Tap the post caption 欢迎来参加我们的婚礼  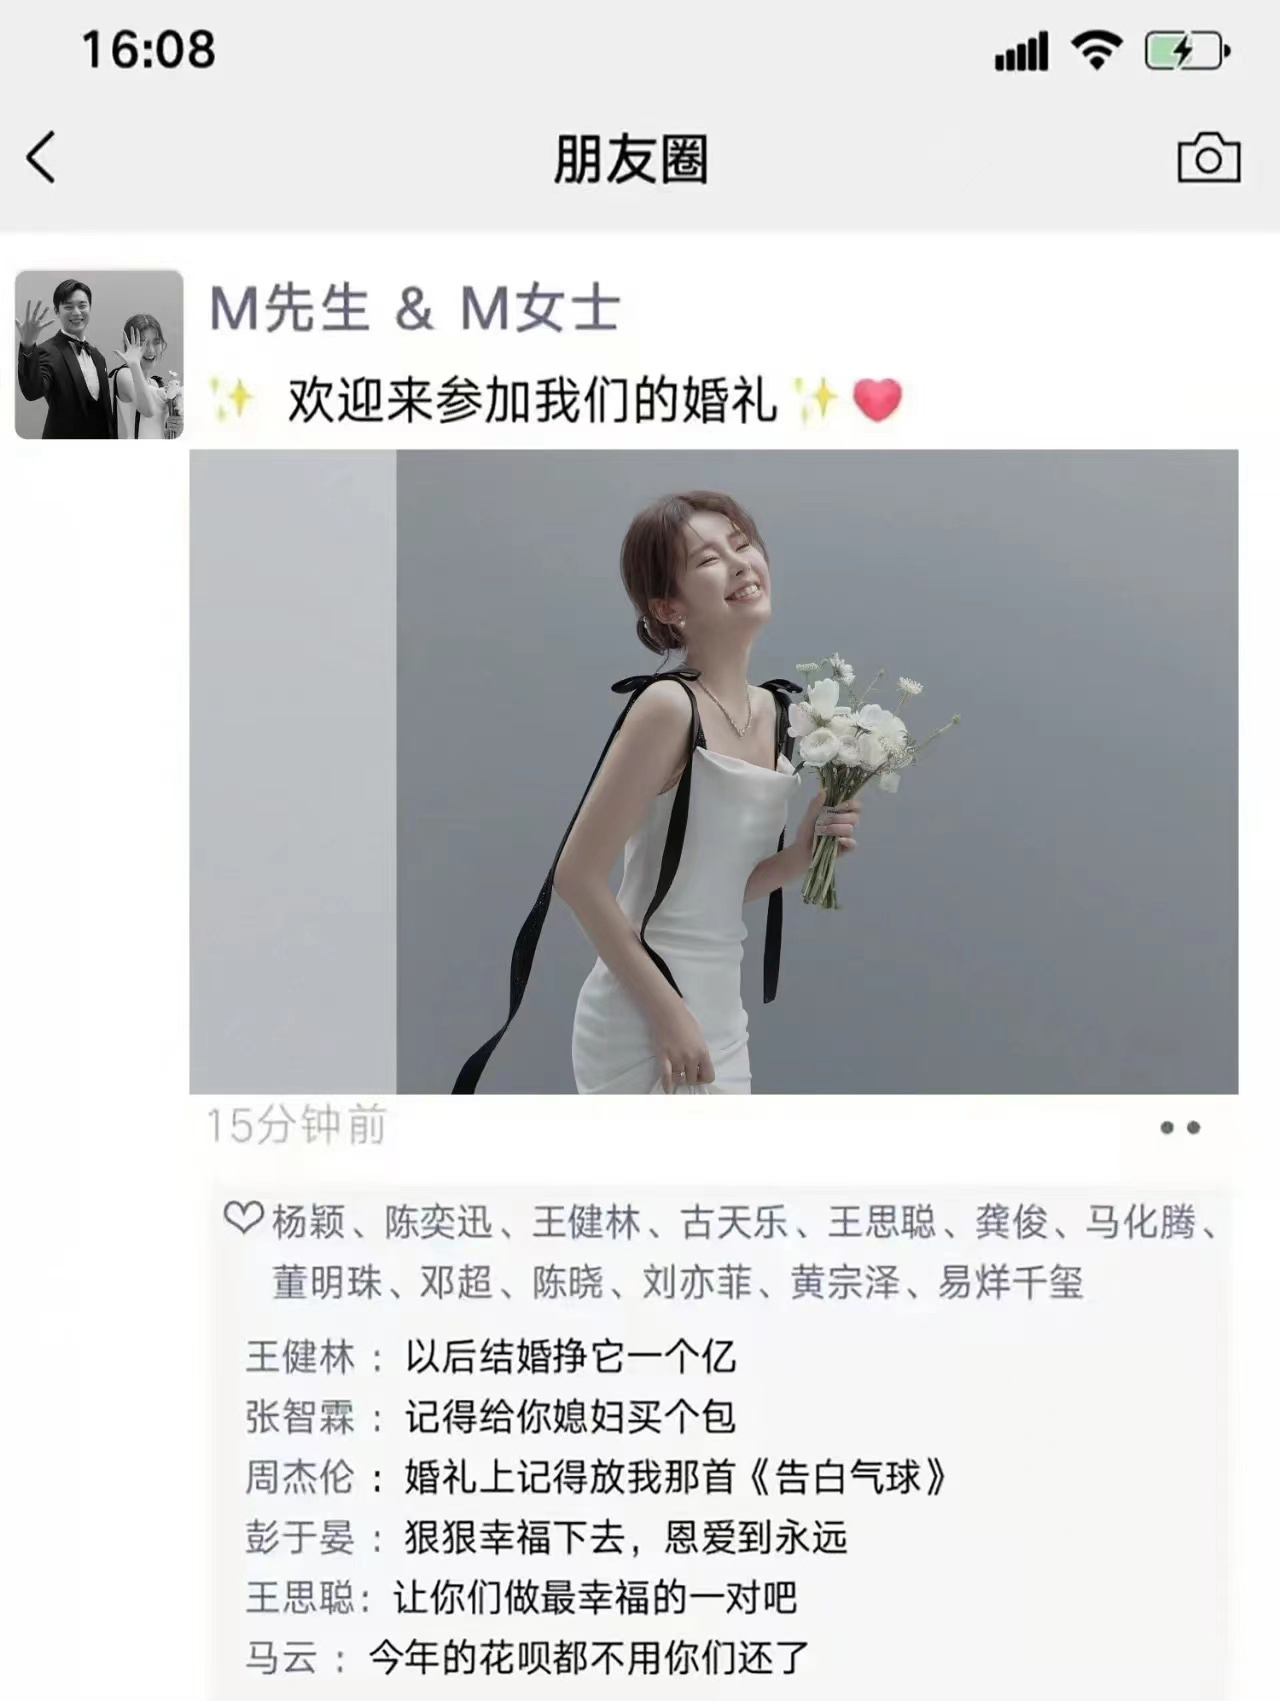(532, 401)
